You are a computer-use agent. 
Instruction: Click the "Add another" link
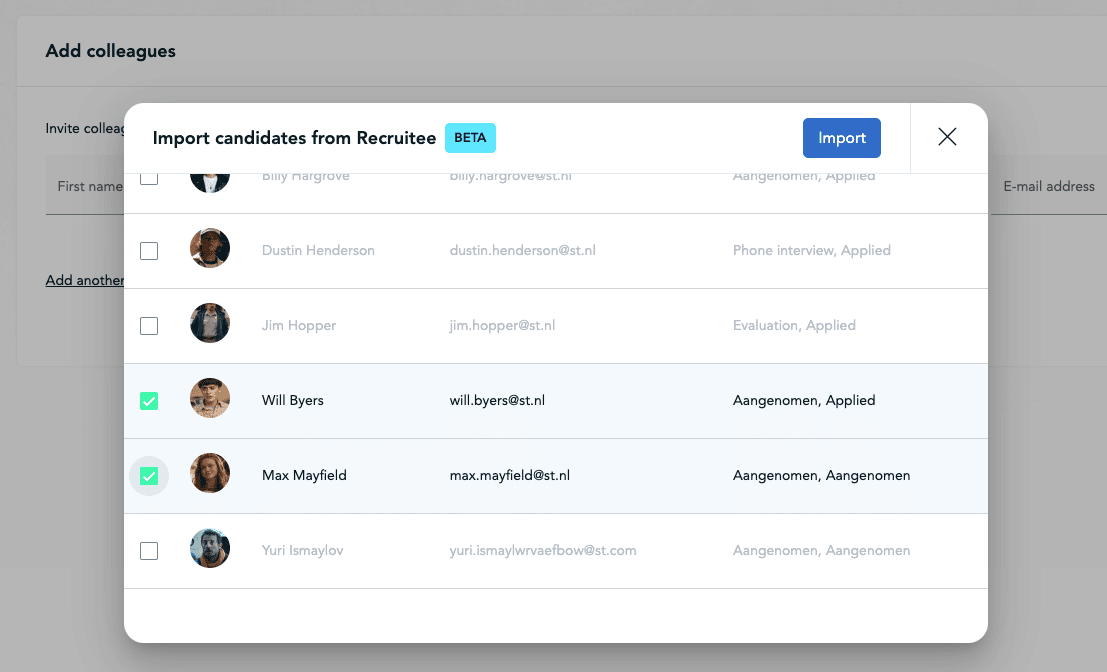click(x=85, y=281)
